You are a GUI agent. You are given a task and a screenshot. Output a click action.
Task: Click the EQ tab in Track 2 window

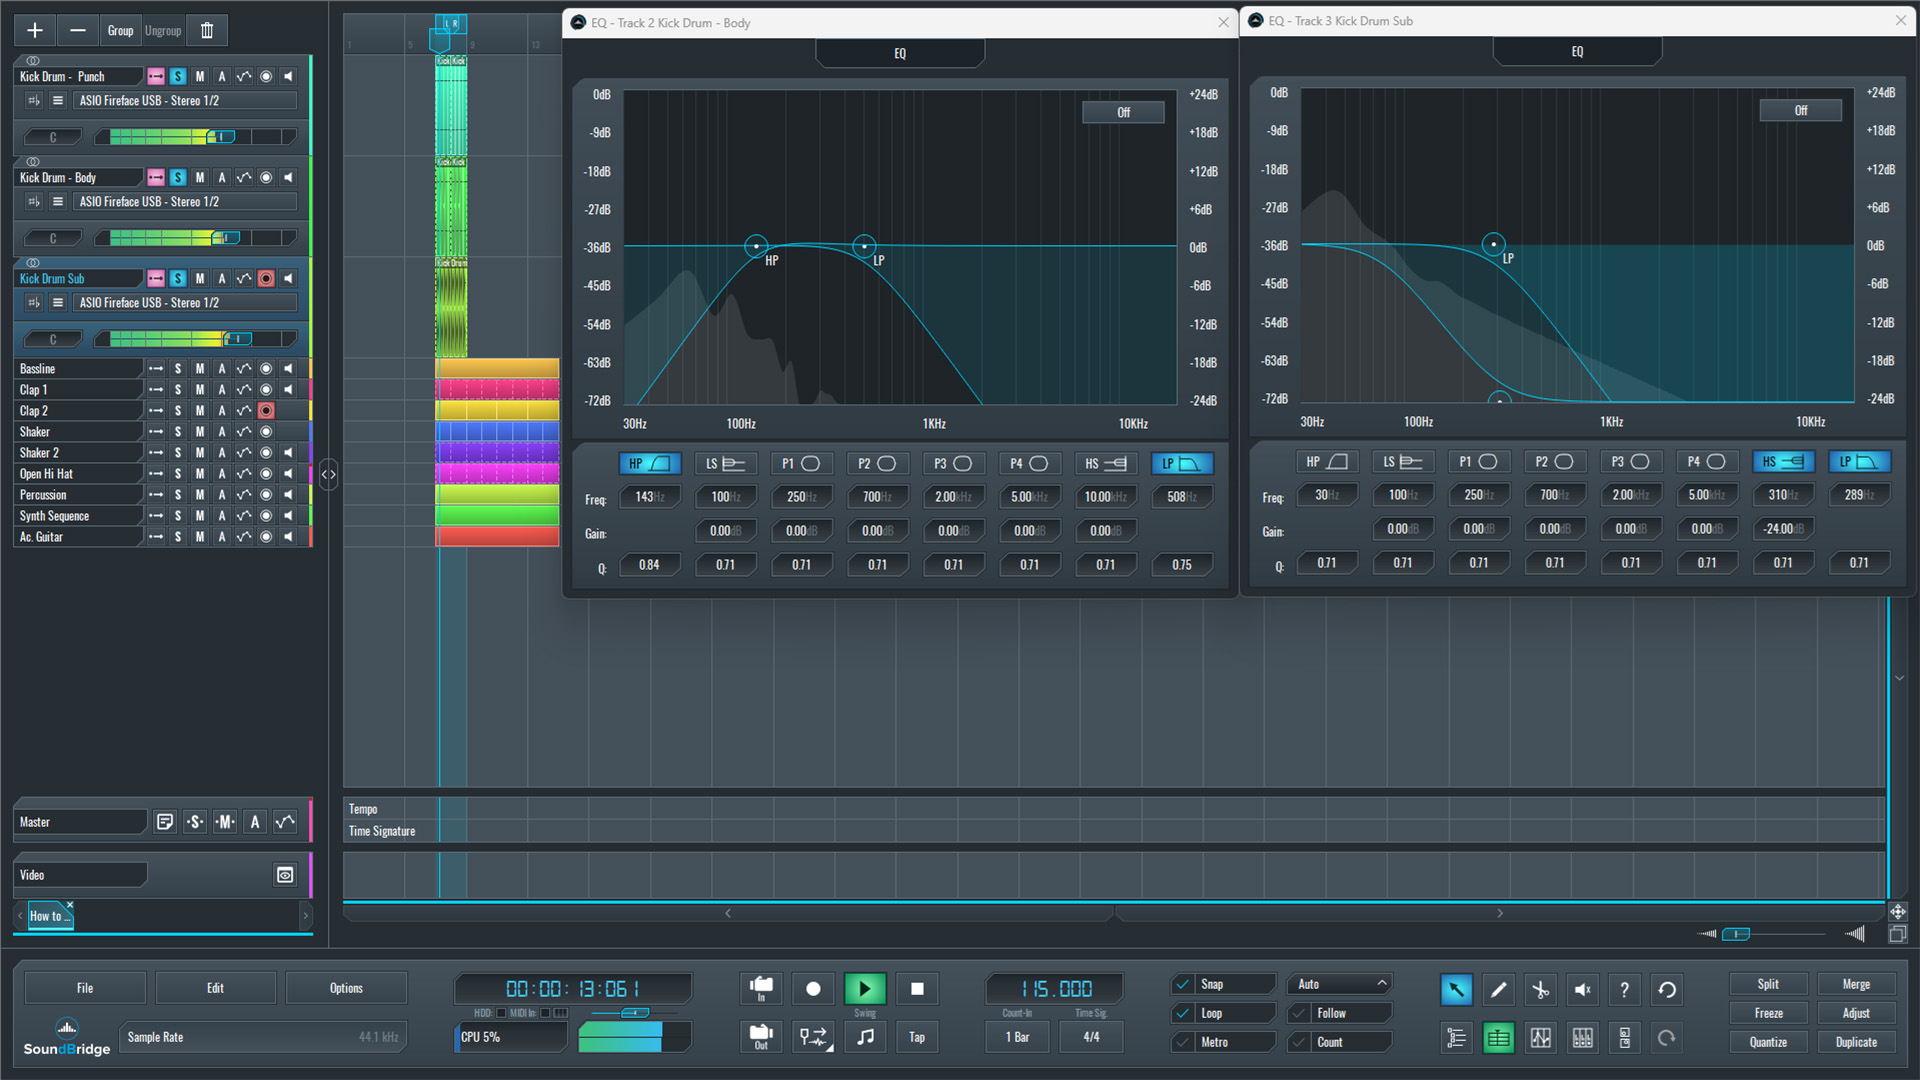[900, 53]
